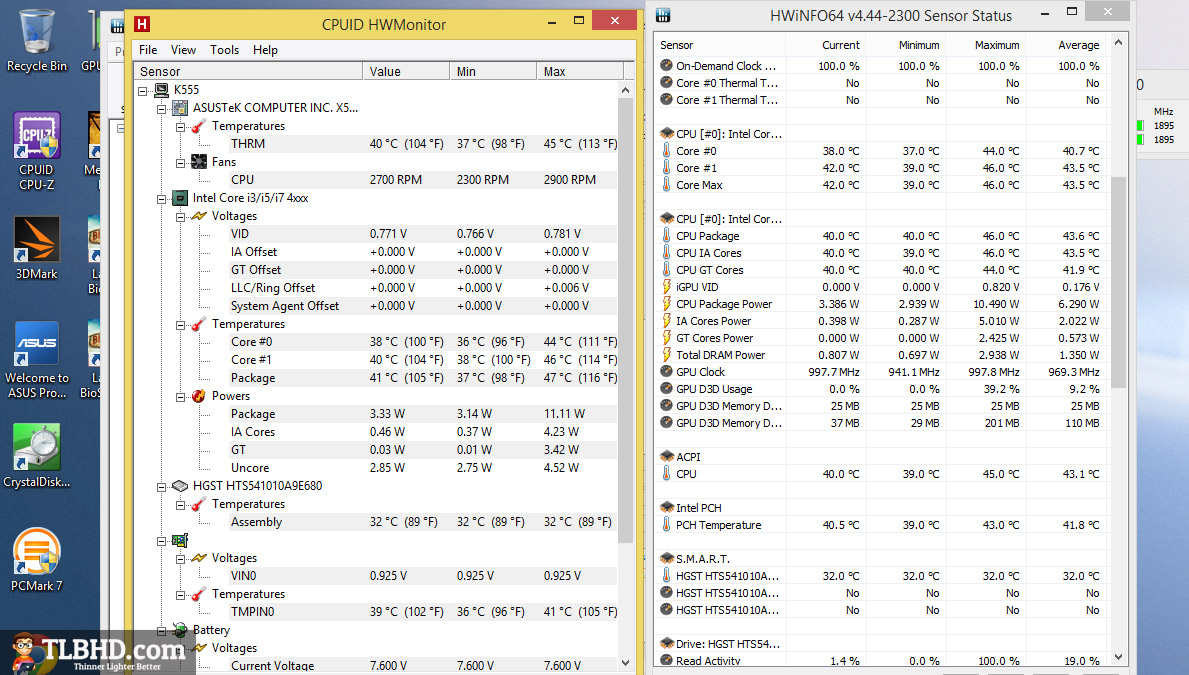Click On-Demand Clock sensor icon
Screen dimensions: 1189x675
pos(667,66)
